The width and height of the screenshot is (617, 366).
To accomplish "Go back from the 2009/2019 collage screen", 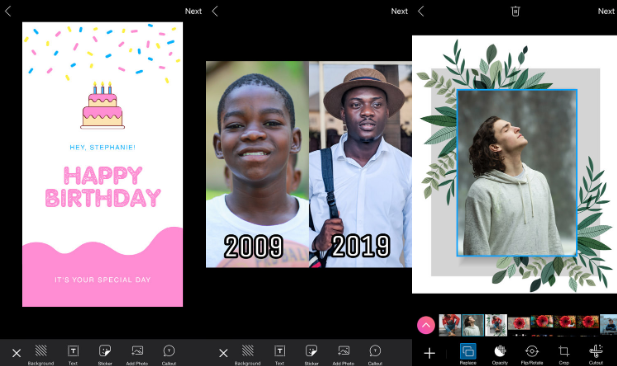I will tap(215, 11).
